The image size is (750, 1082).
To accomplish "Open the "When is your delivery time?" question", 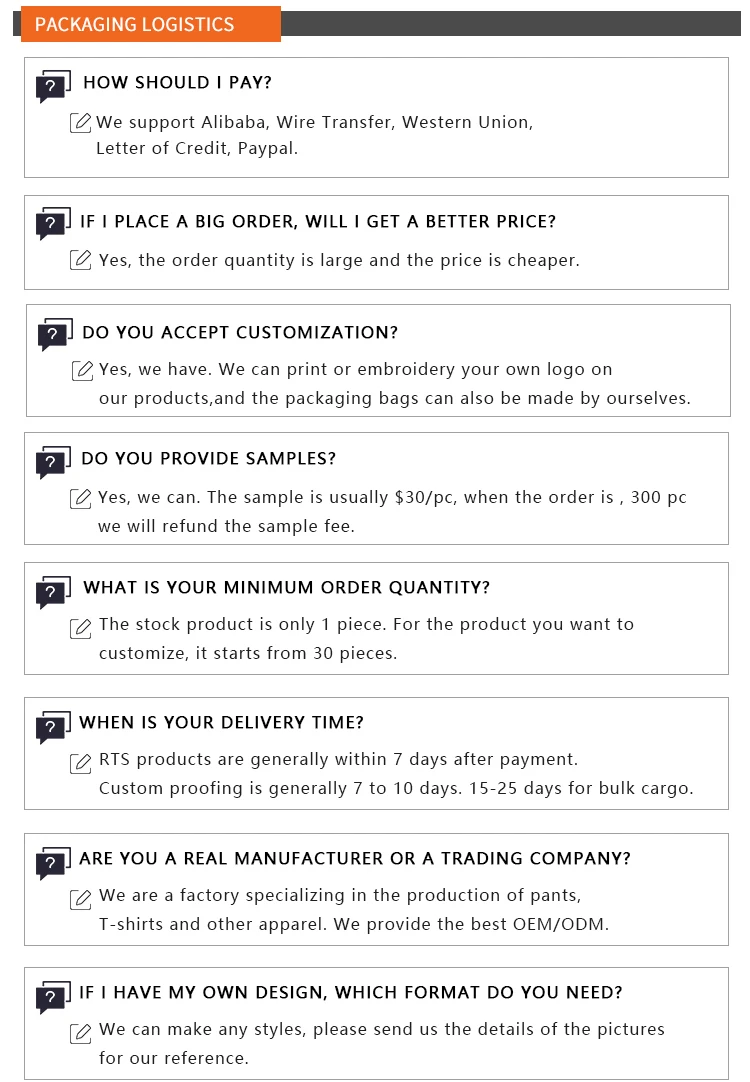I will point(221,722).
